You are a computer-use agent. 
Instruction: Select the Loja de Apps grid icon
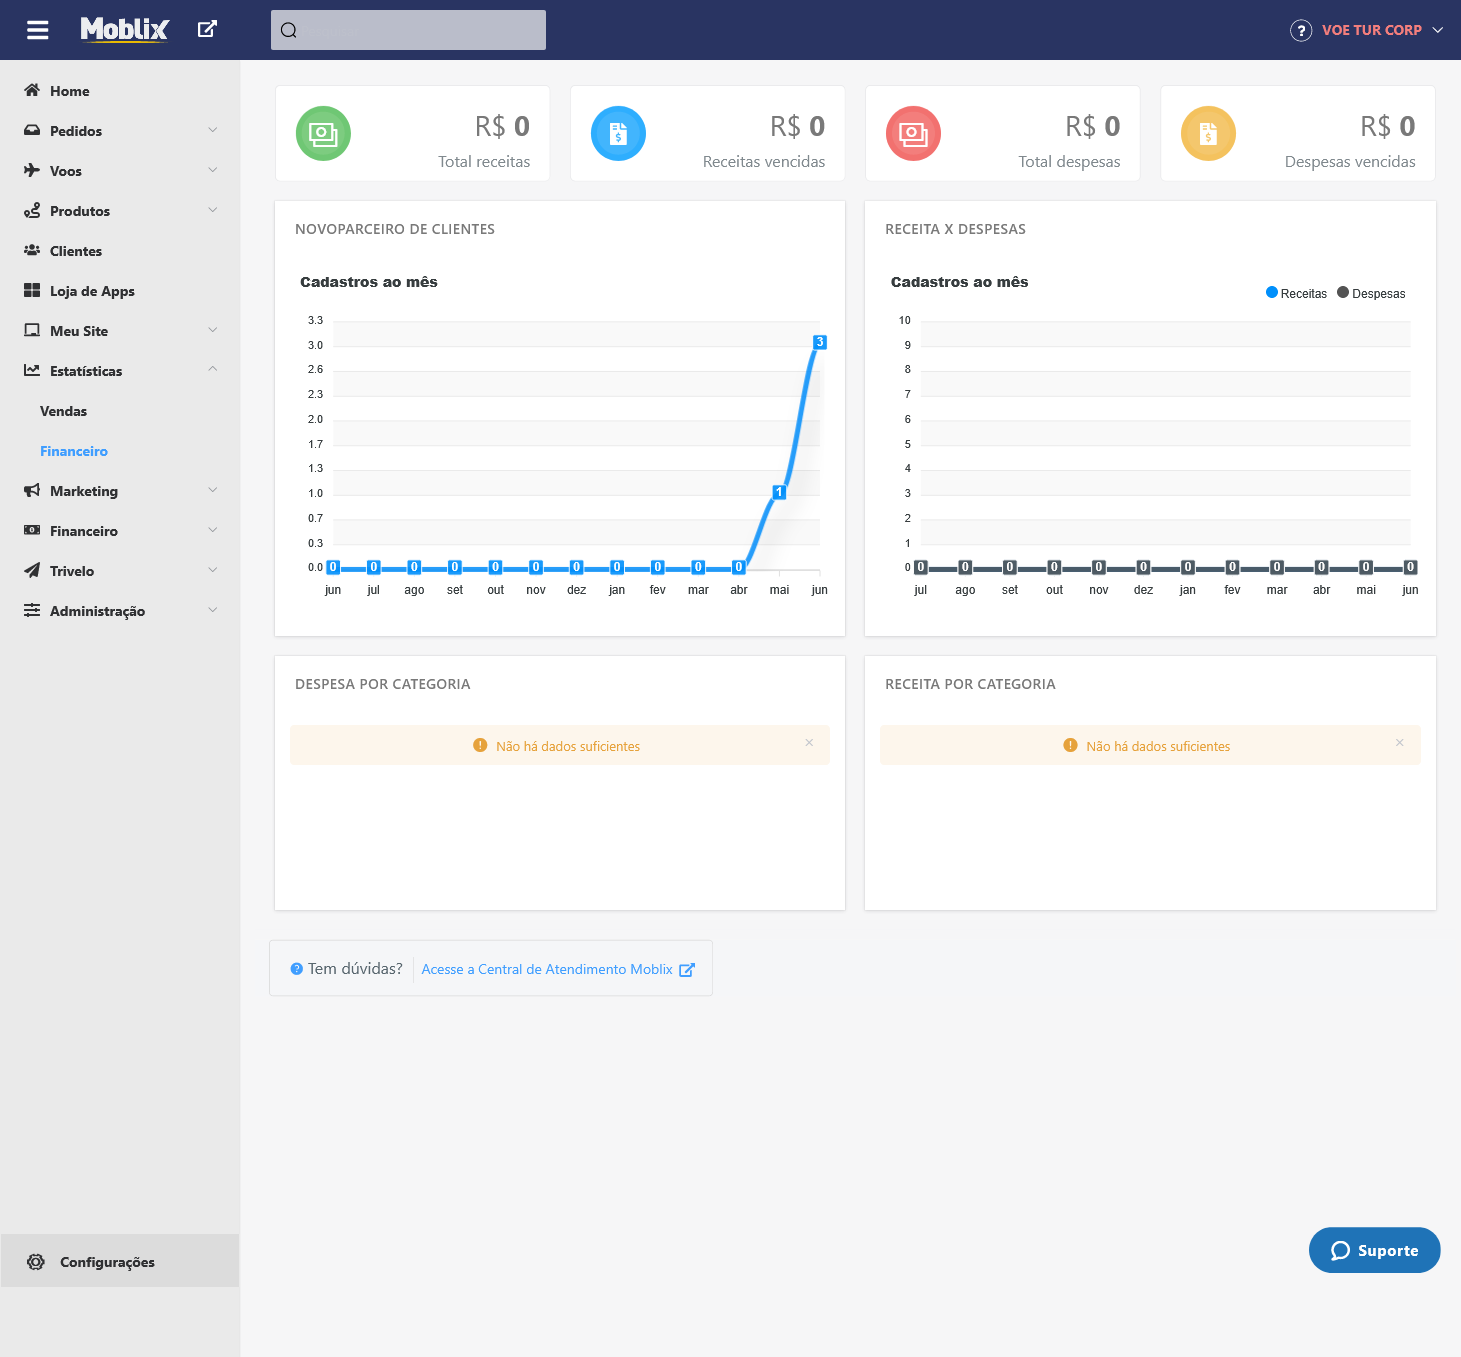point(33,290)
